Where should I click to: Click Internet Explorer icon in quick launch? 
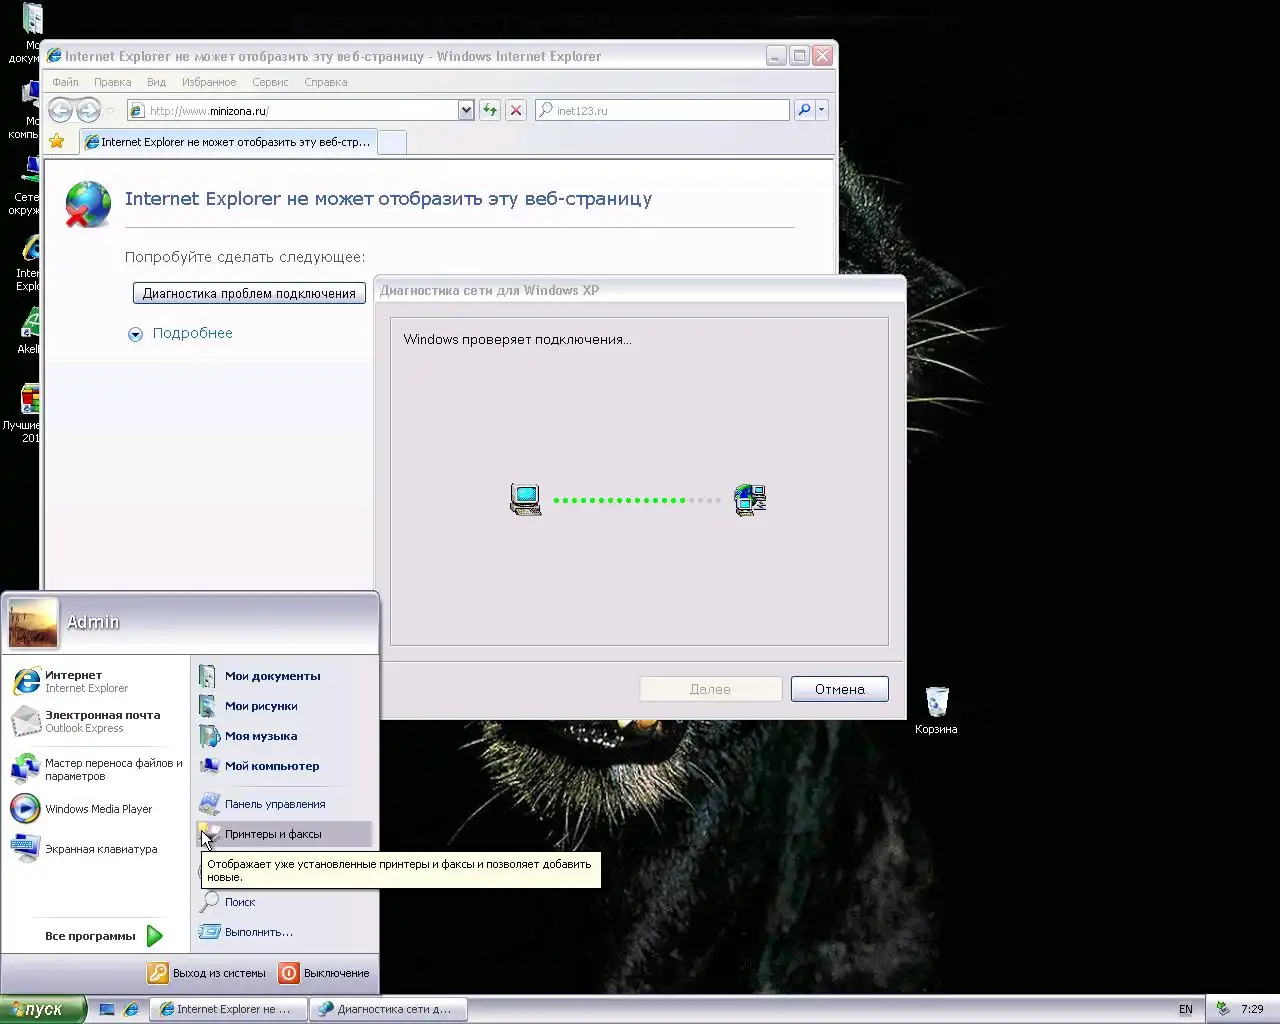tap(131, 1009)
